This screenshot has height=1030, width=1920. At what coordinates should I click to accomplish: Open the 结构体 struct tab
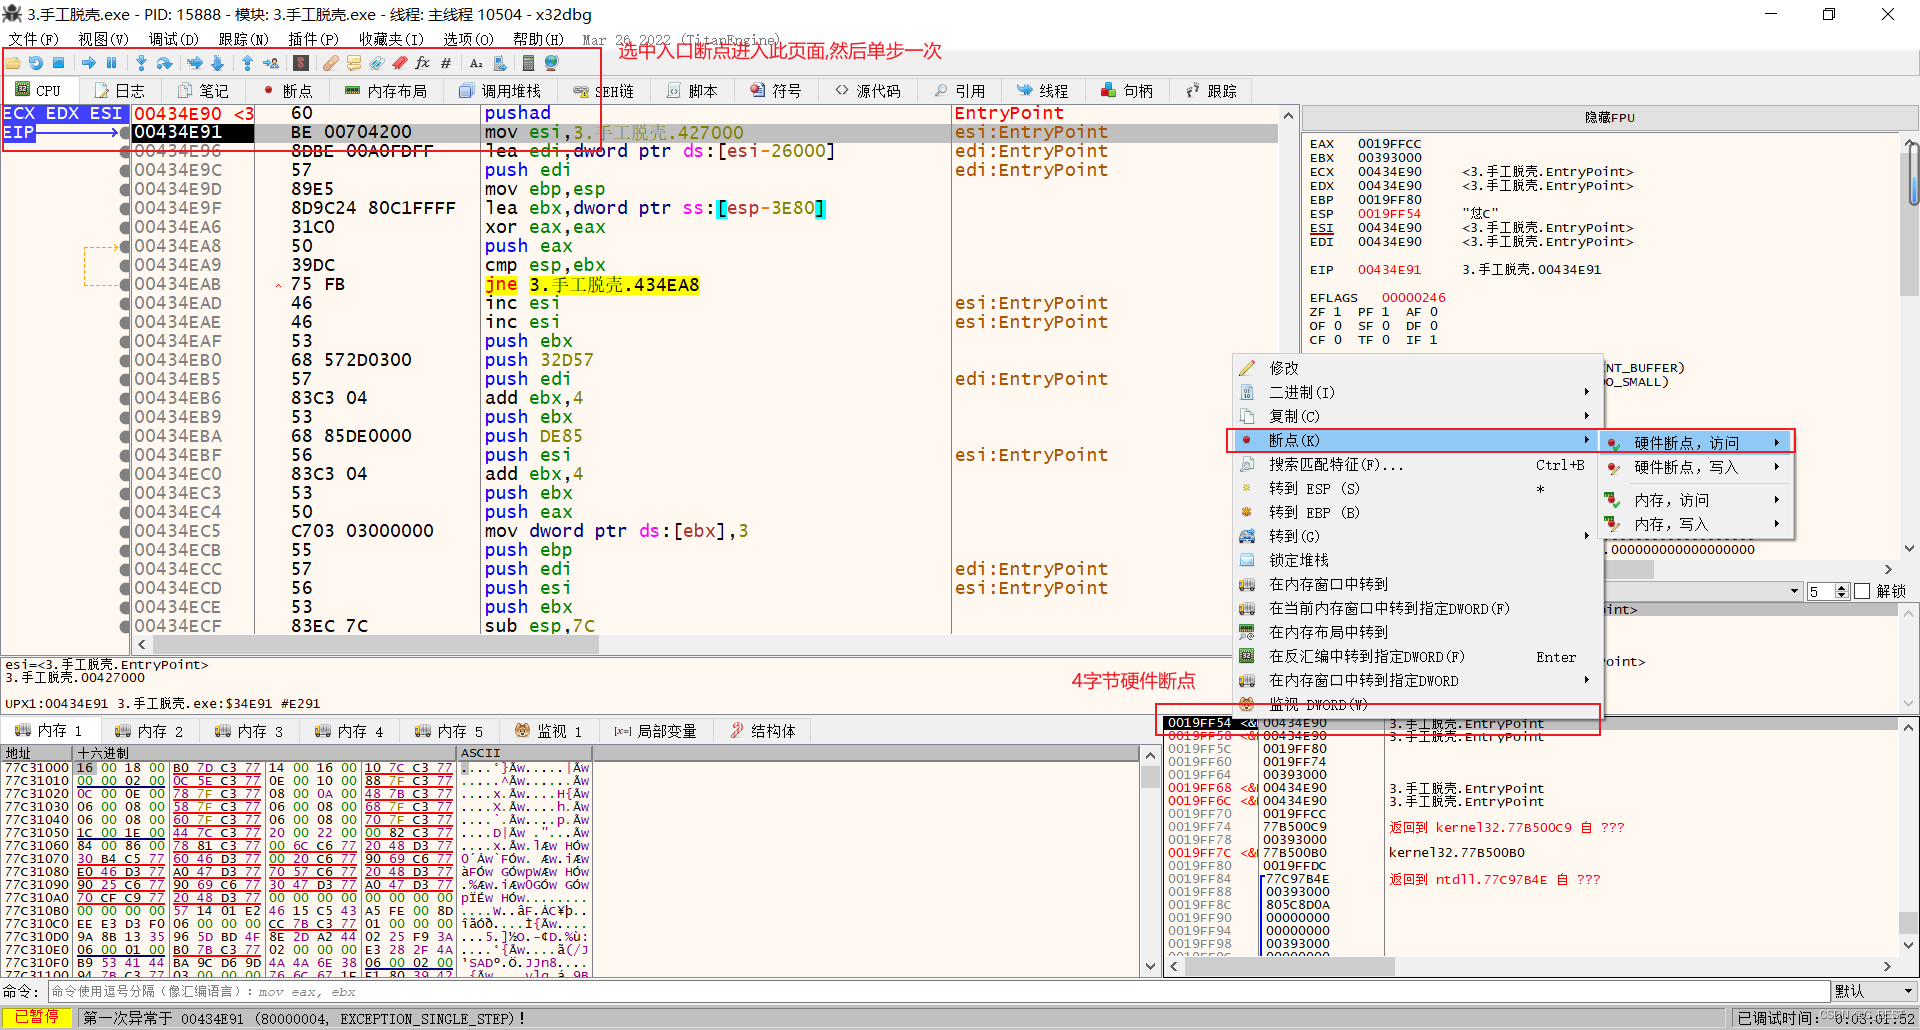tap(763, 731)
